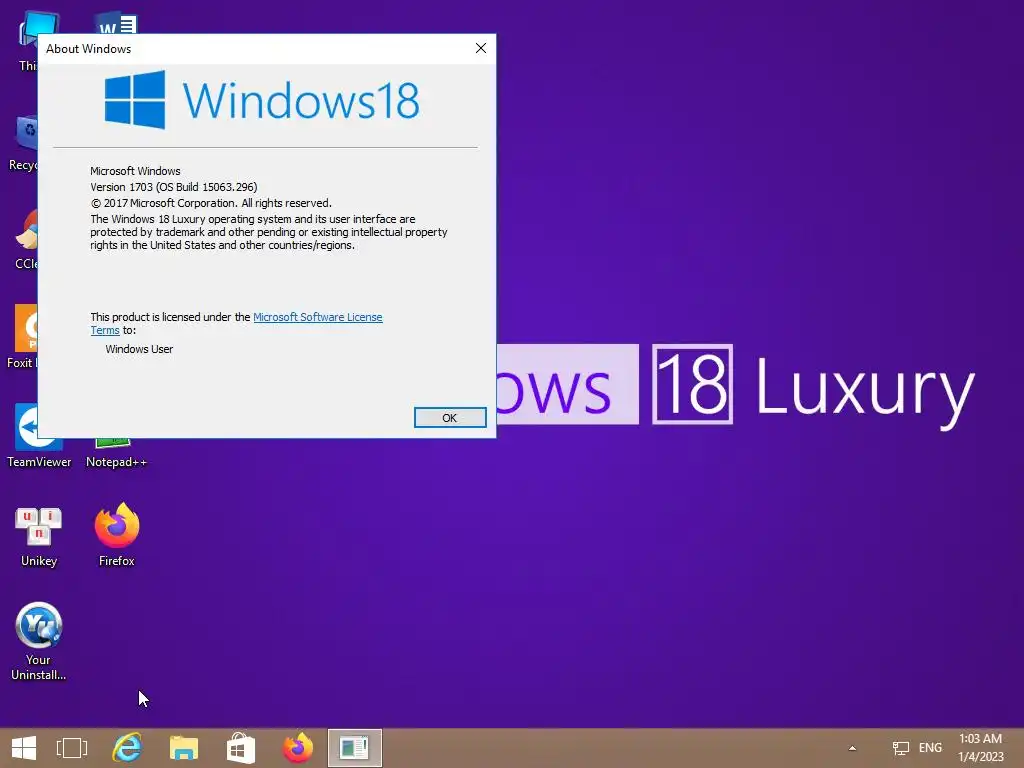Viewport: 1024px width, 768px height.
Task: Close the About Windows dialog
Action: [481, 48]
